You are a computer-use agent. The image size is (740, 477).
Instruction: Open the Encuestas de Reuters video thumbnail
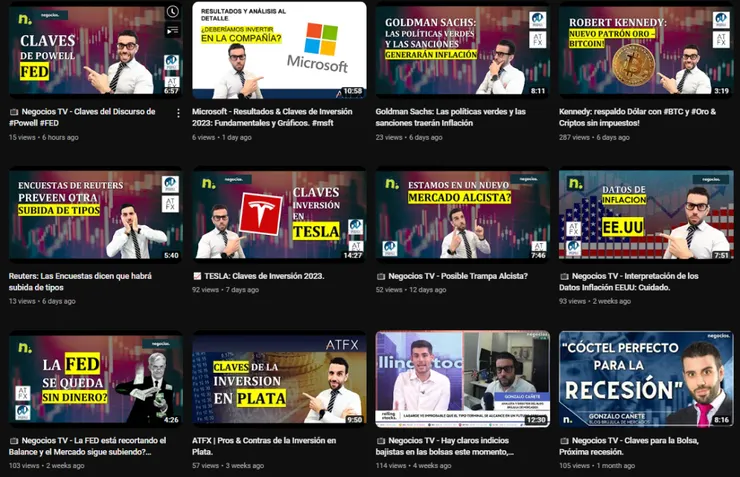click(96, 214)
